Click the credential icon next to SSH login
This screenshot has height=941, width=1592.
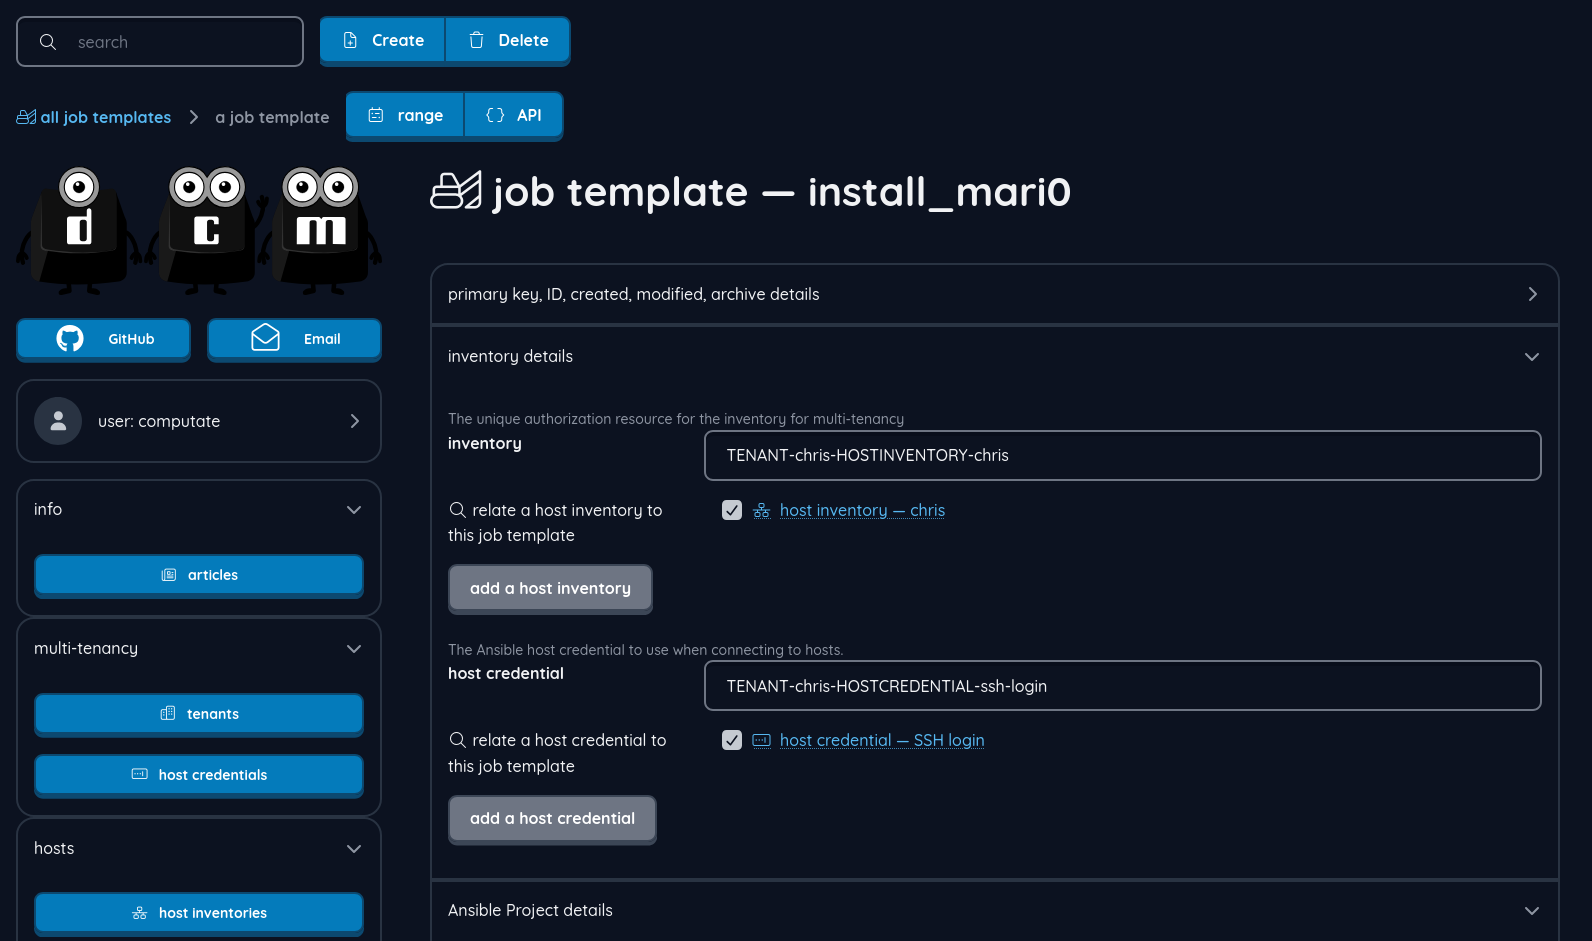762,741
